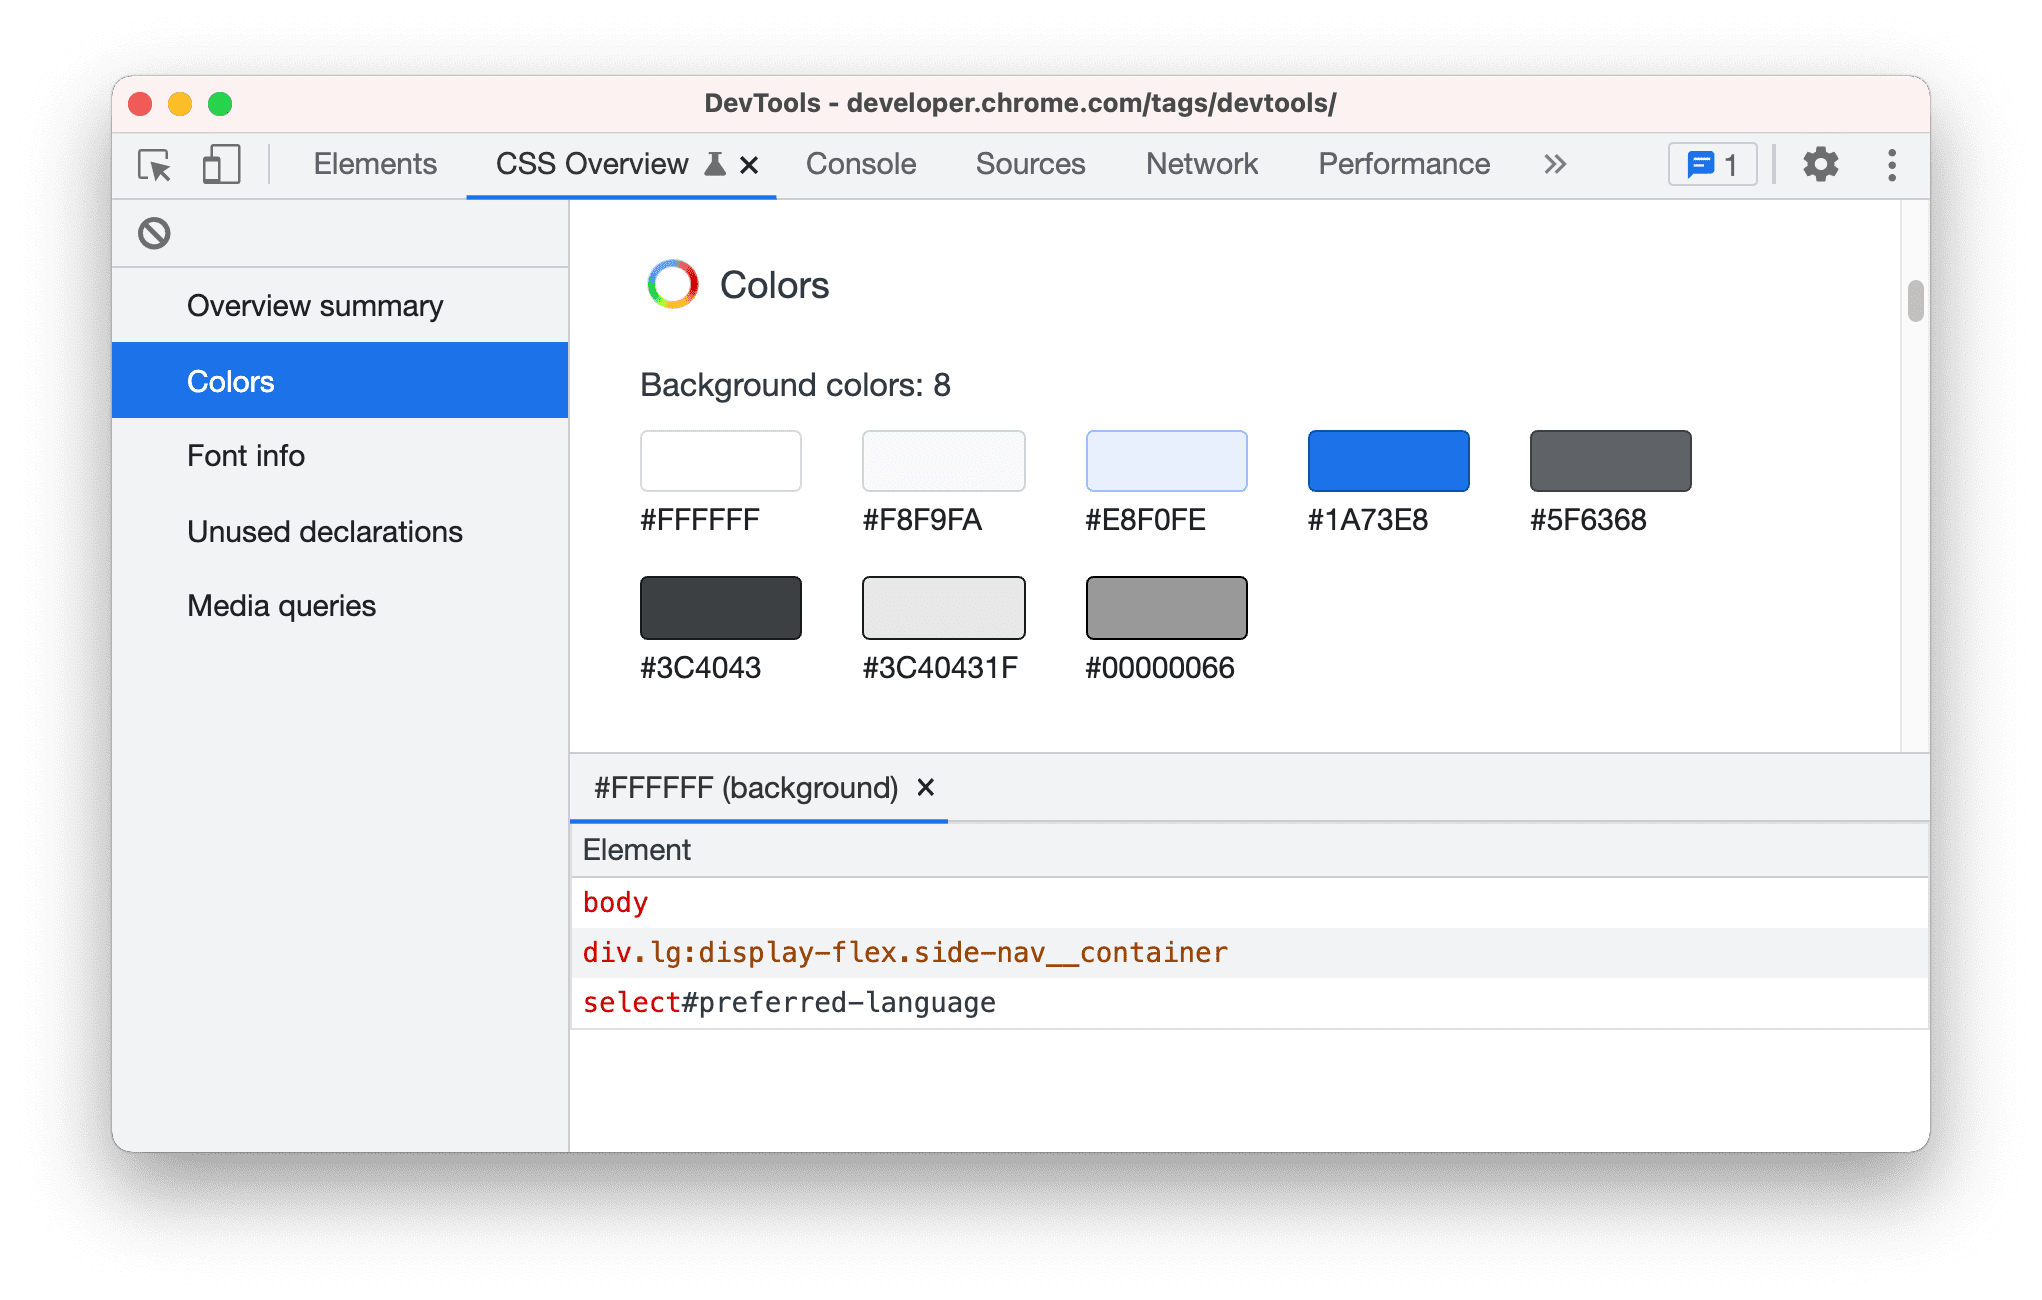
Task: Expand the Media queries section
Action: pyautogui.click(x=280, y=603)
